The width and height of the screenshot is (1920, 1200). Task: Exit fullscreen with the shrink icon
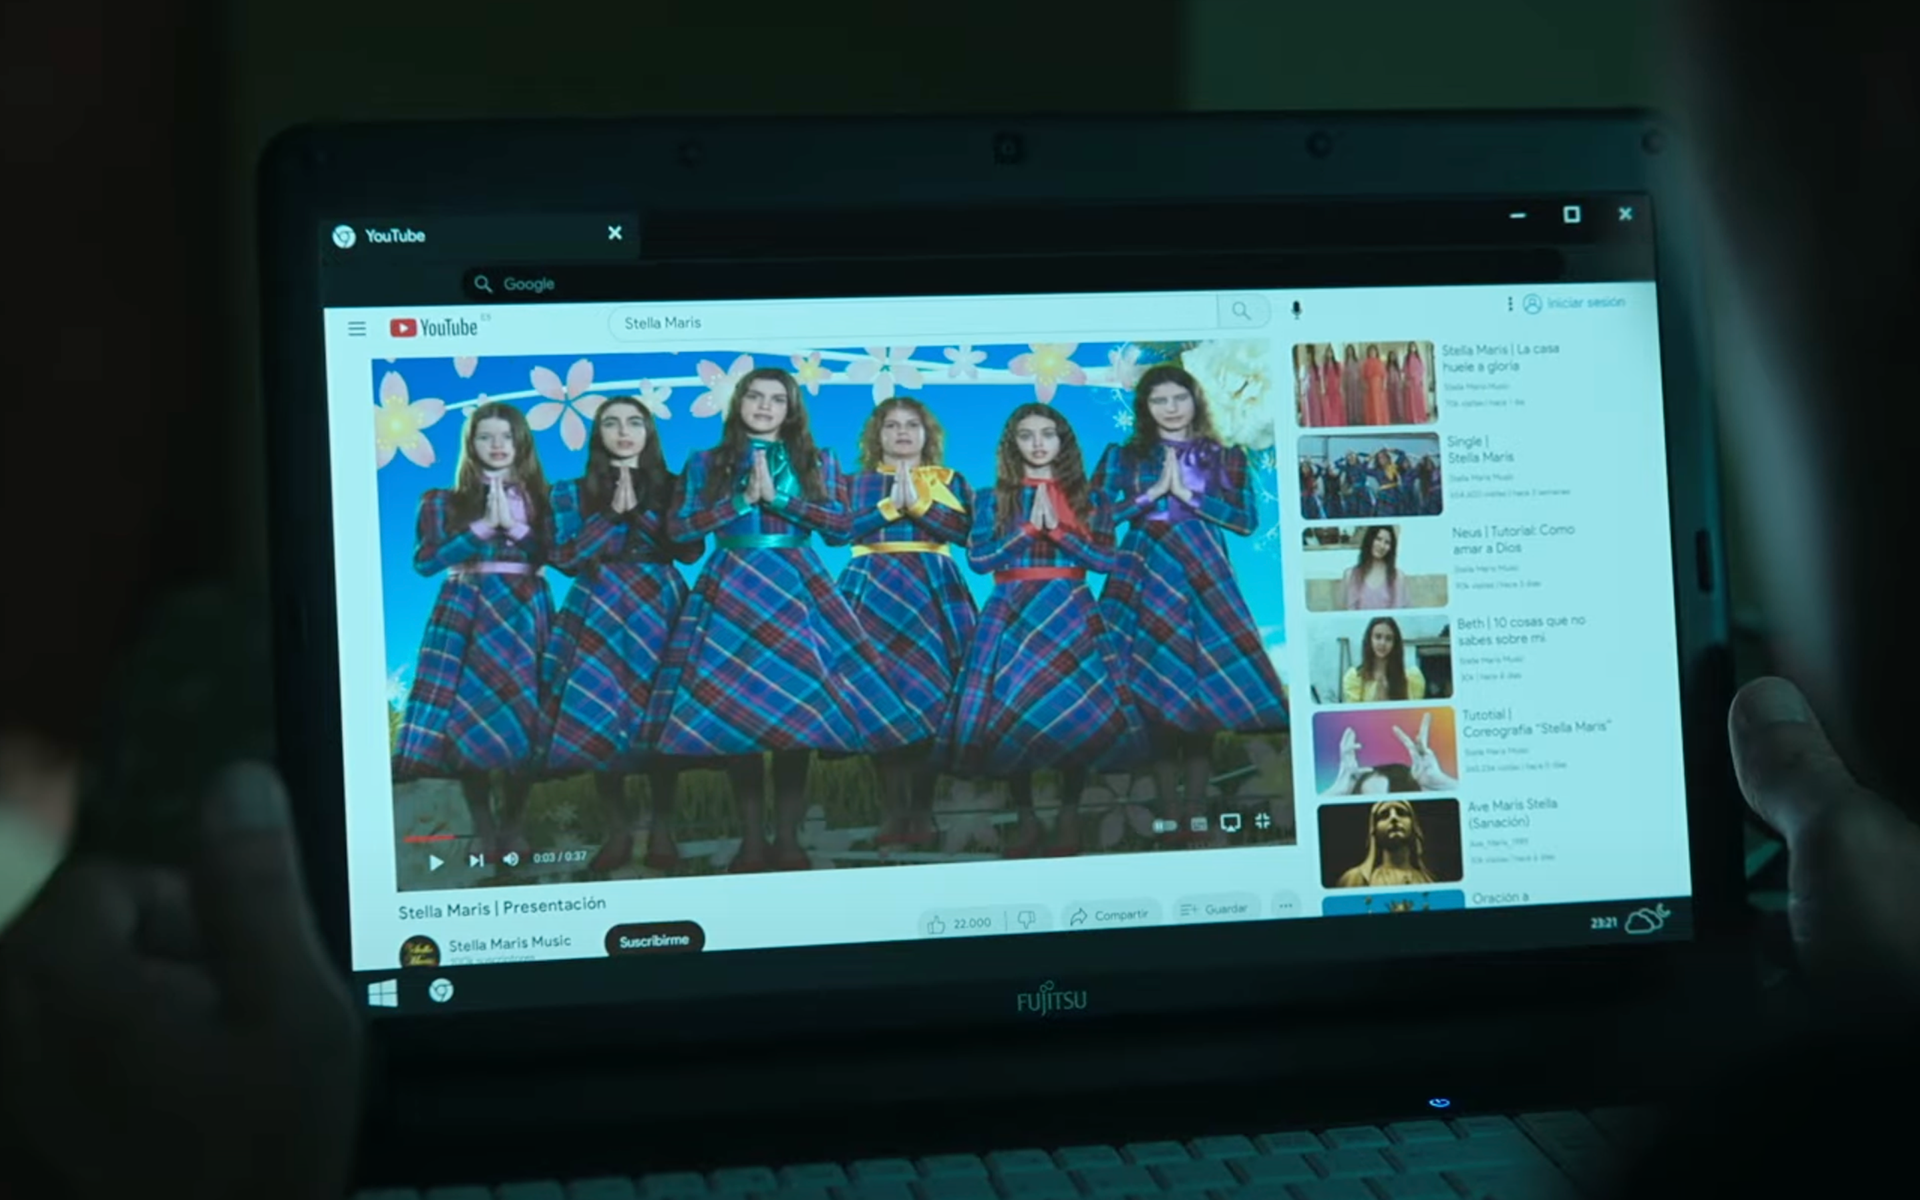[x=1263, y=821]
